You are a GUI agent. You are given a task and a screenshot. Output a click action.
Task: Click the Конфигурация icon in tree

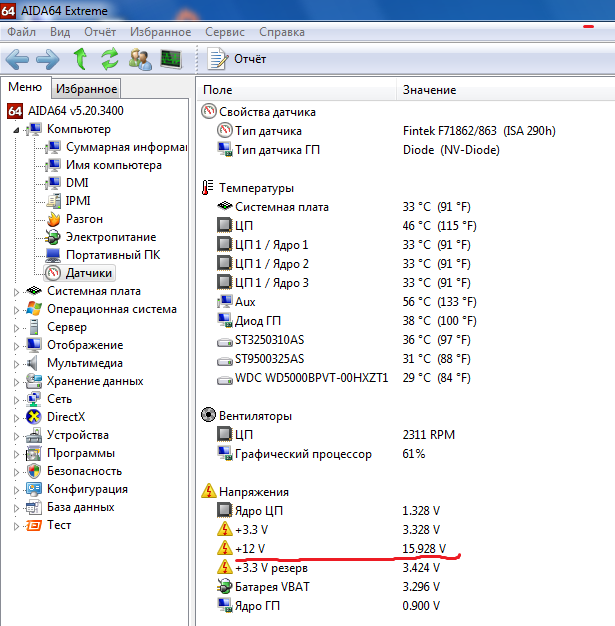[34, 489]
